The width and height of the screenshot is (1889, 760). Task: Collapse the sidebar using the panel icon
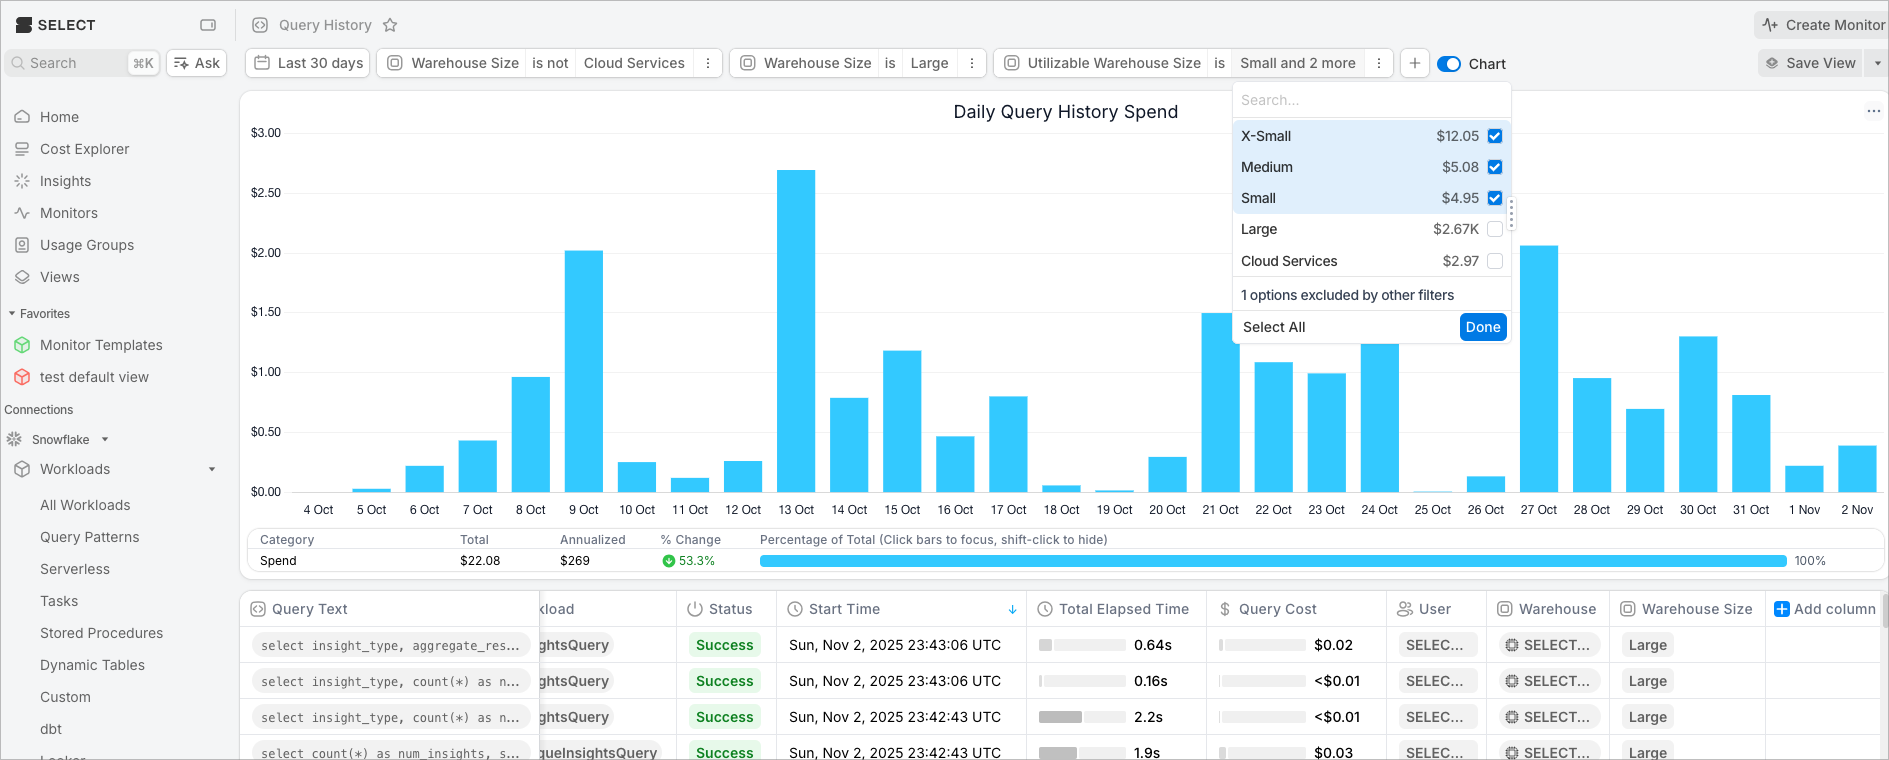pos(208,25)
